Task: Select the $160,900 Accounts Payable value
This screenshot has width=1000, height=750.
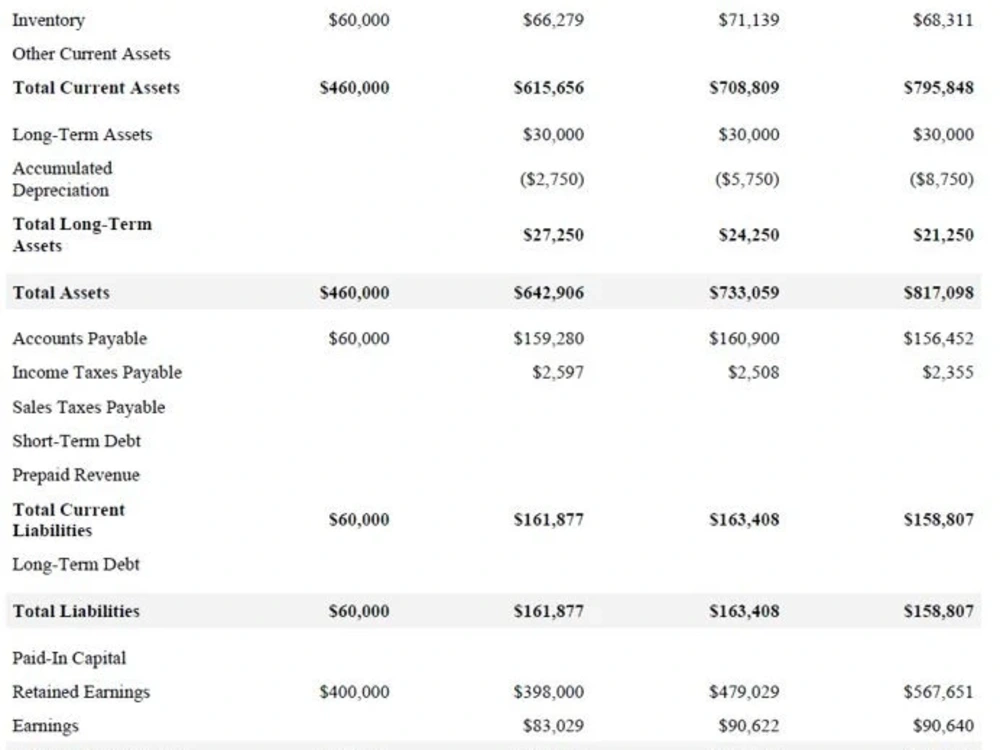Action: pos(744,339)
